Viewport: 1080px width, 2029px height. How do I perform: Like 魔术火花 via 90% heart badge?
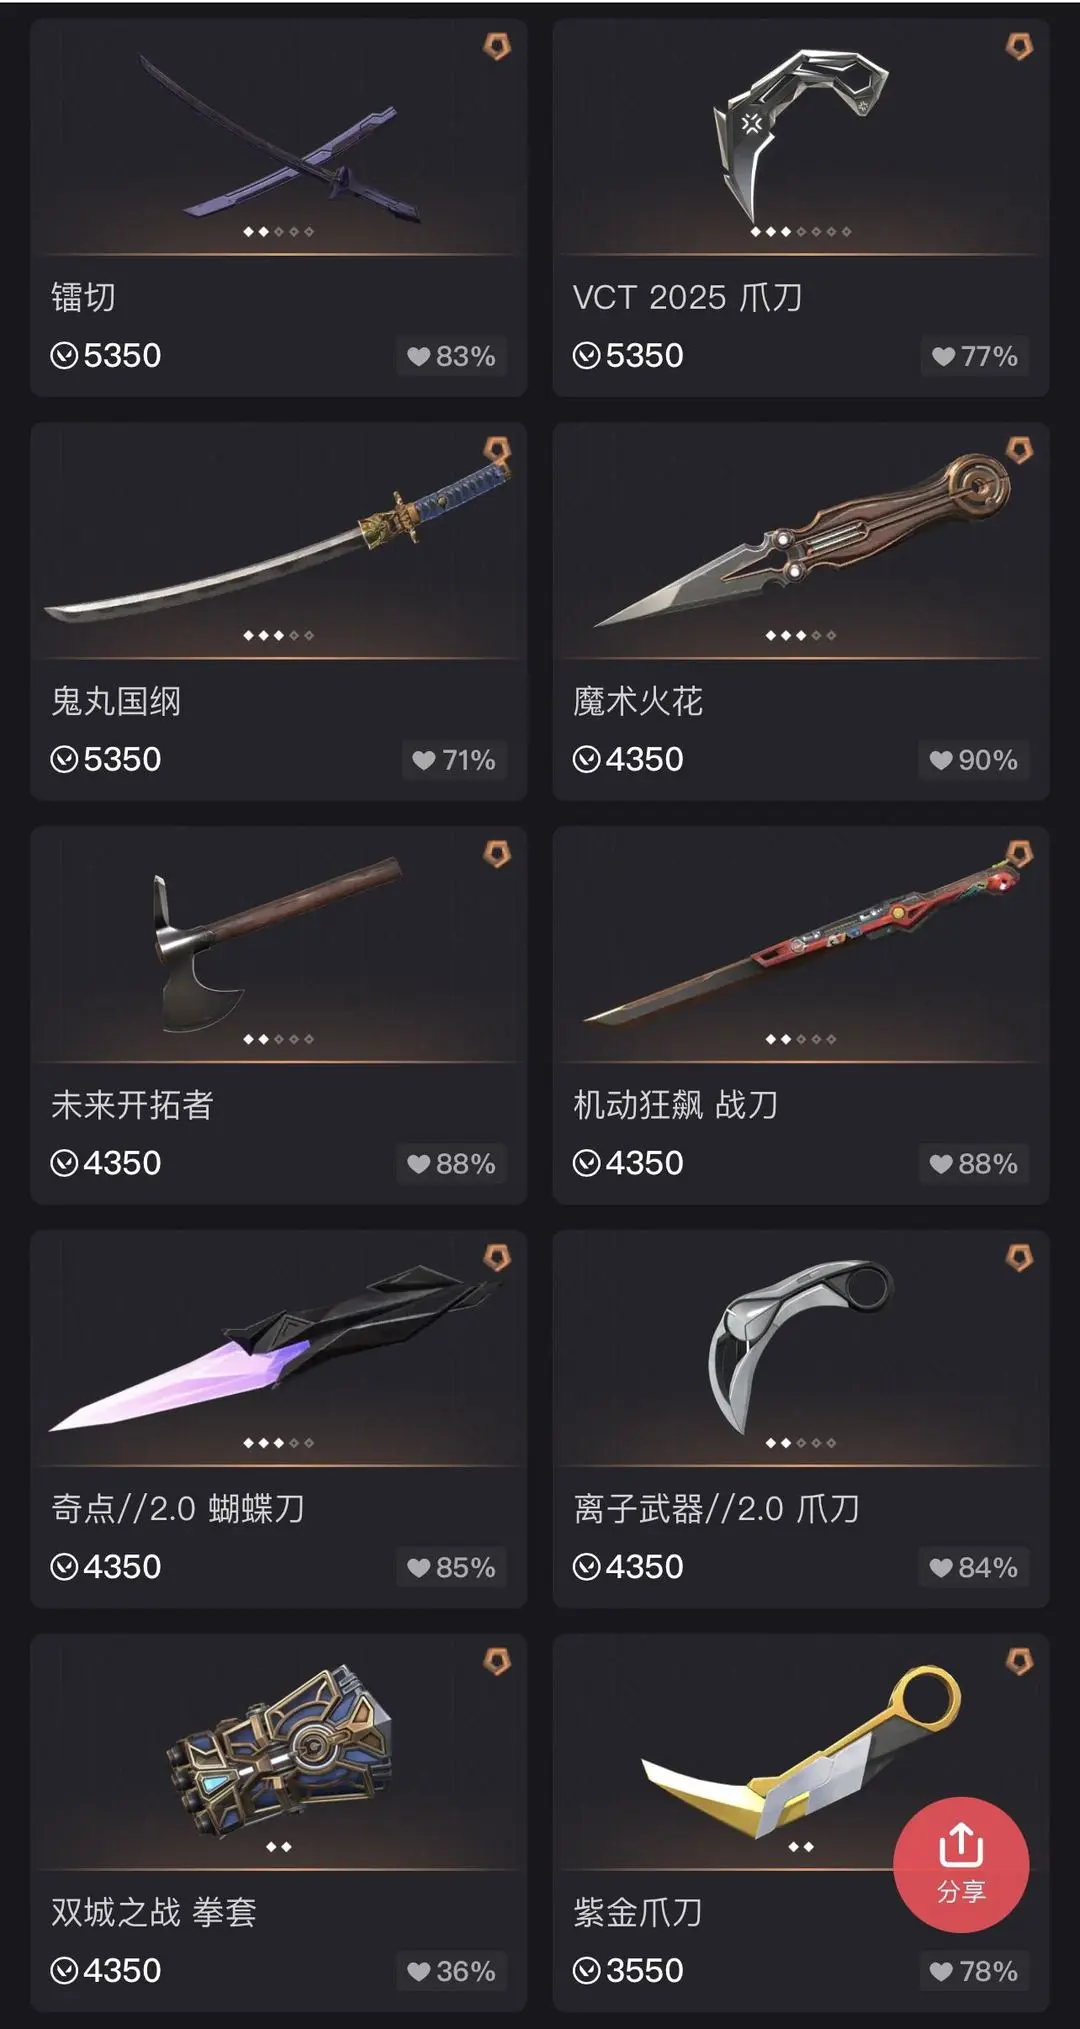pos(973,760)
